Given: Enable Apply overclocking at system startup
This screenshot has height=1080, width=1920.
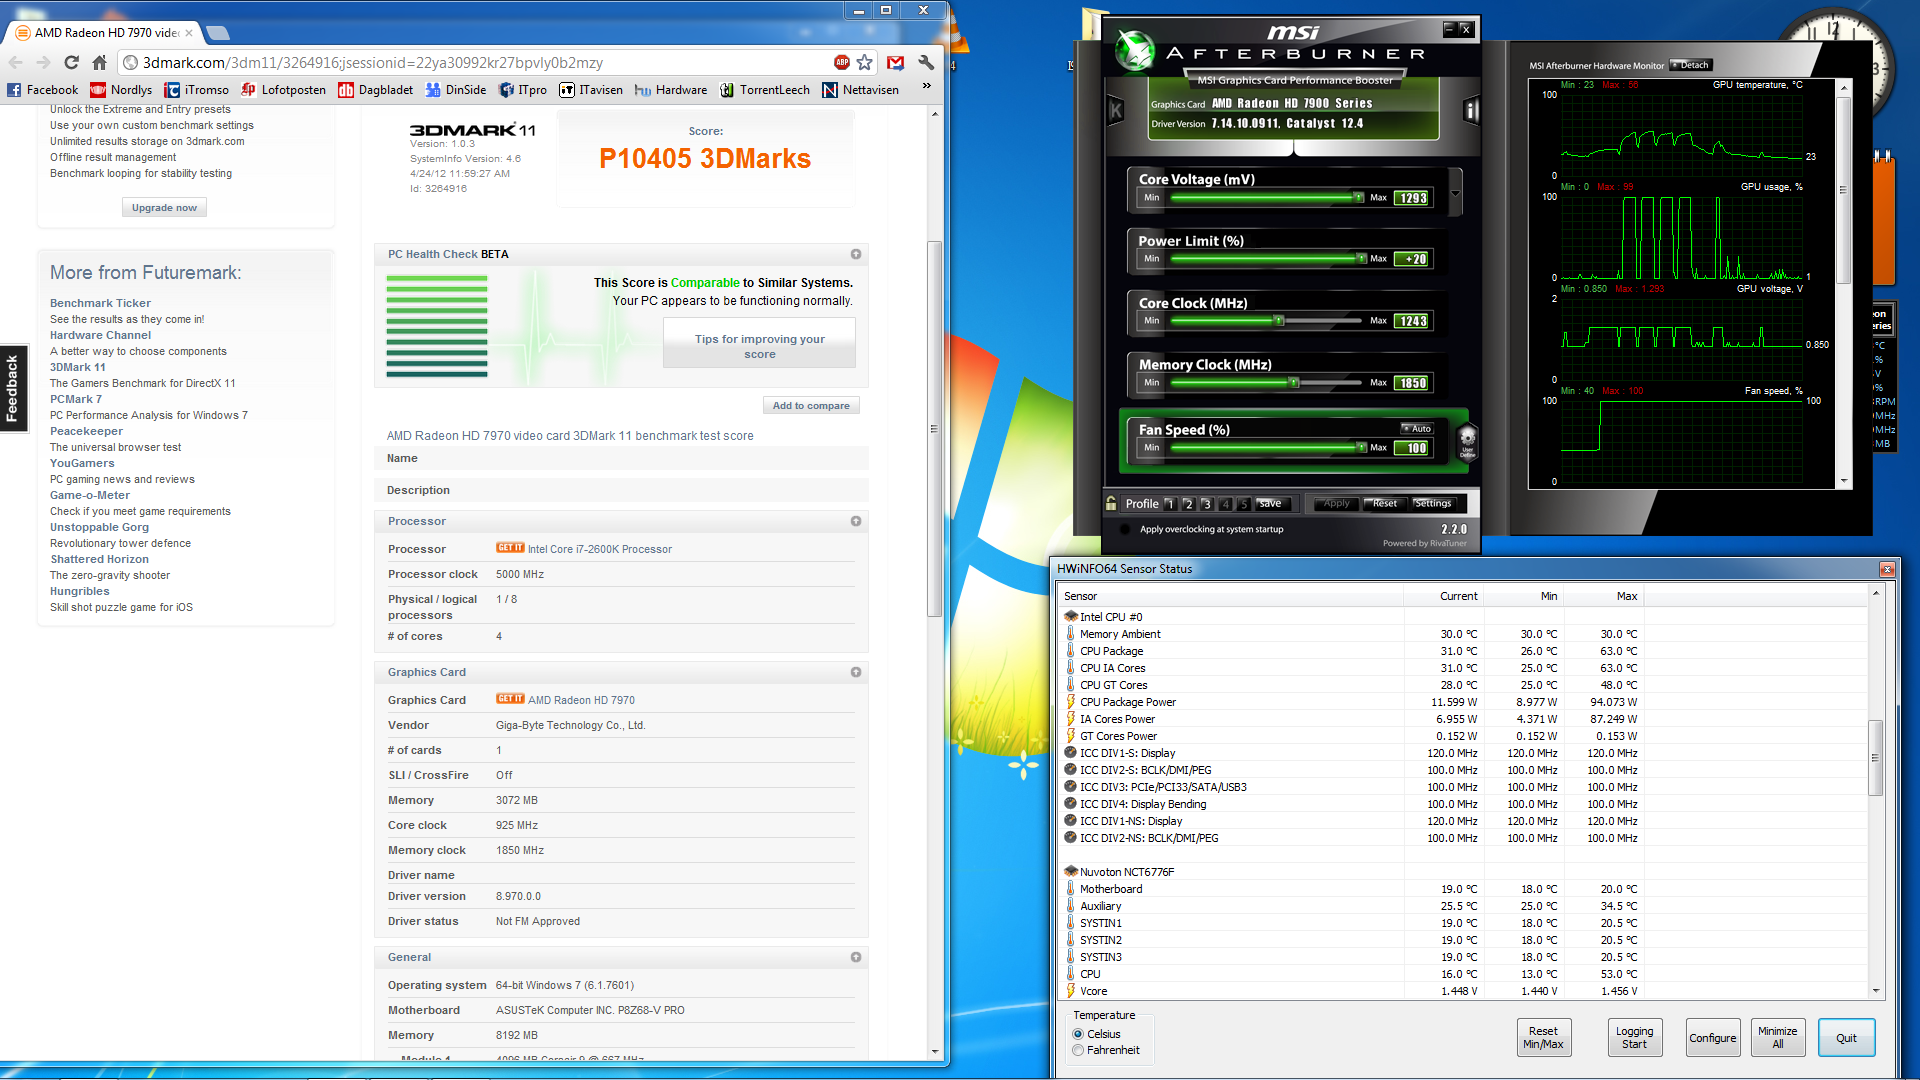Looking at the screenshot, I should 1126,530.
